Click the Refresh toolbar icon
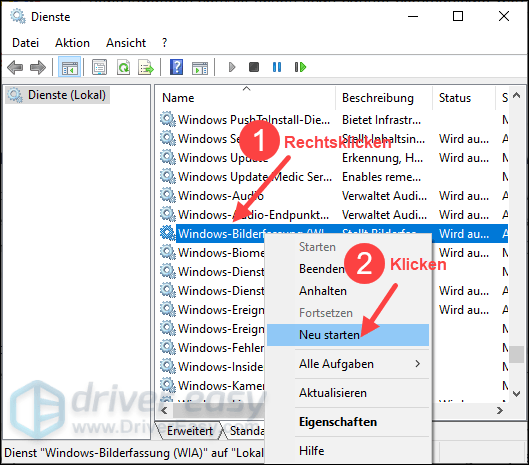Screen dimensions: 529x465 click(123, 67)
